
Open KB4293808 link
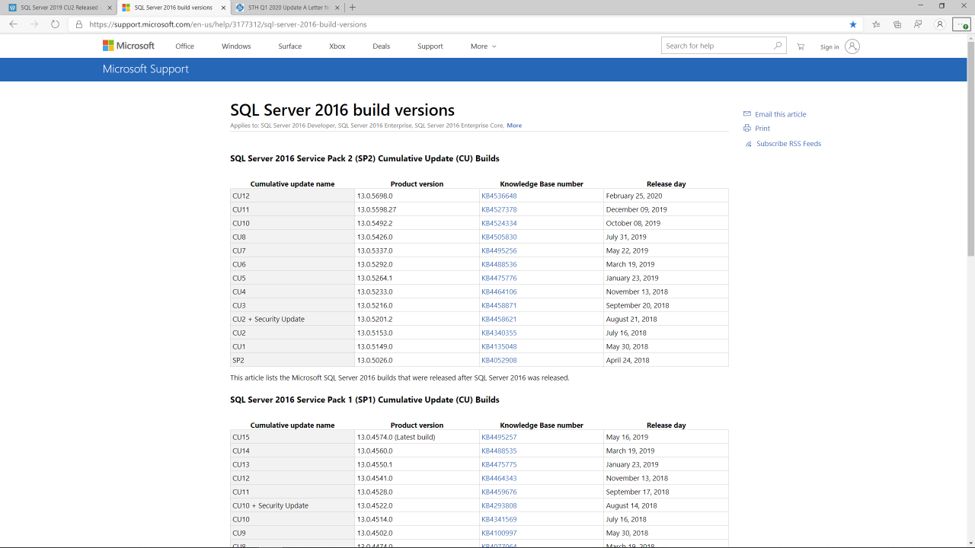[499, 506]
